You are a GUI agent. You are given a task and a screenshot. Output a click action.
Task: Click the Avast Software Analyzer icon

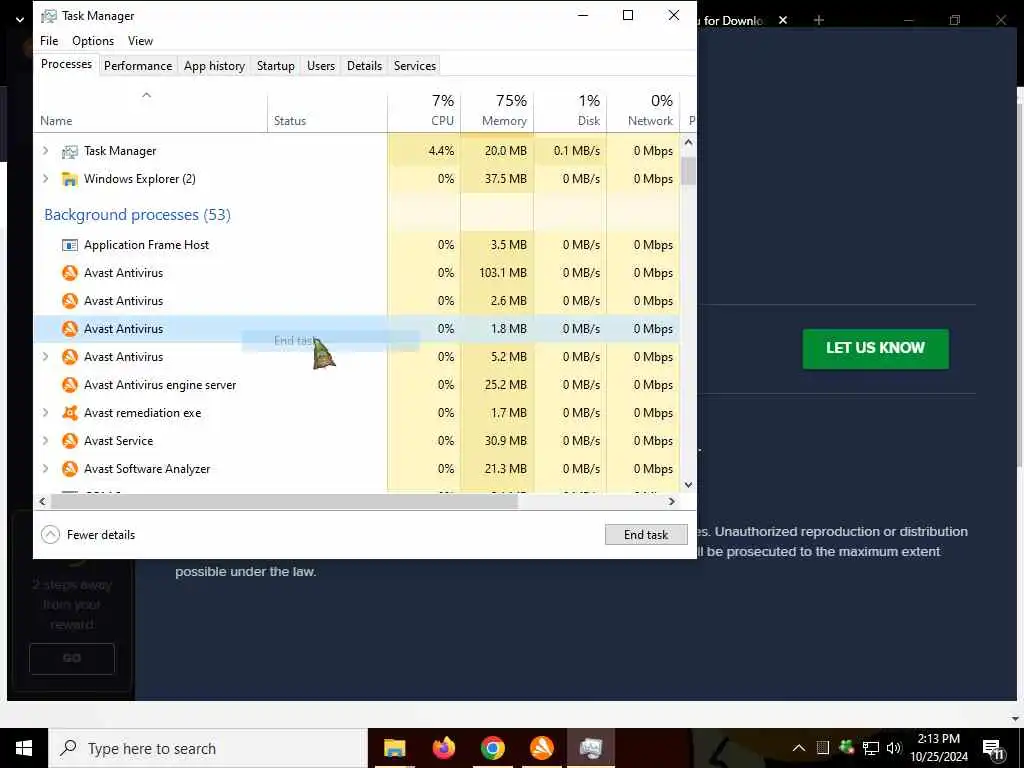point(69,469)
